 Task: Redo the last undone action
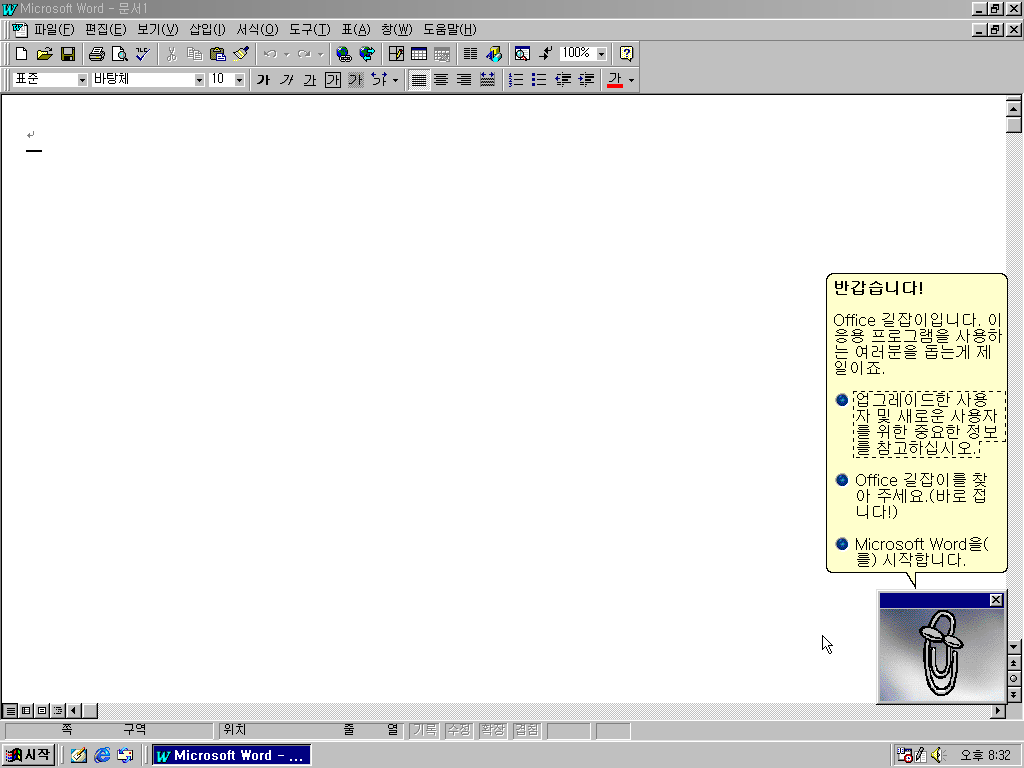click(x=304, y=54)
